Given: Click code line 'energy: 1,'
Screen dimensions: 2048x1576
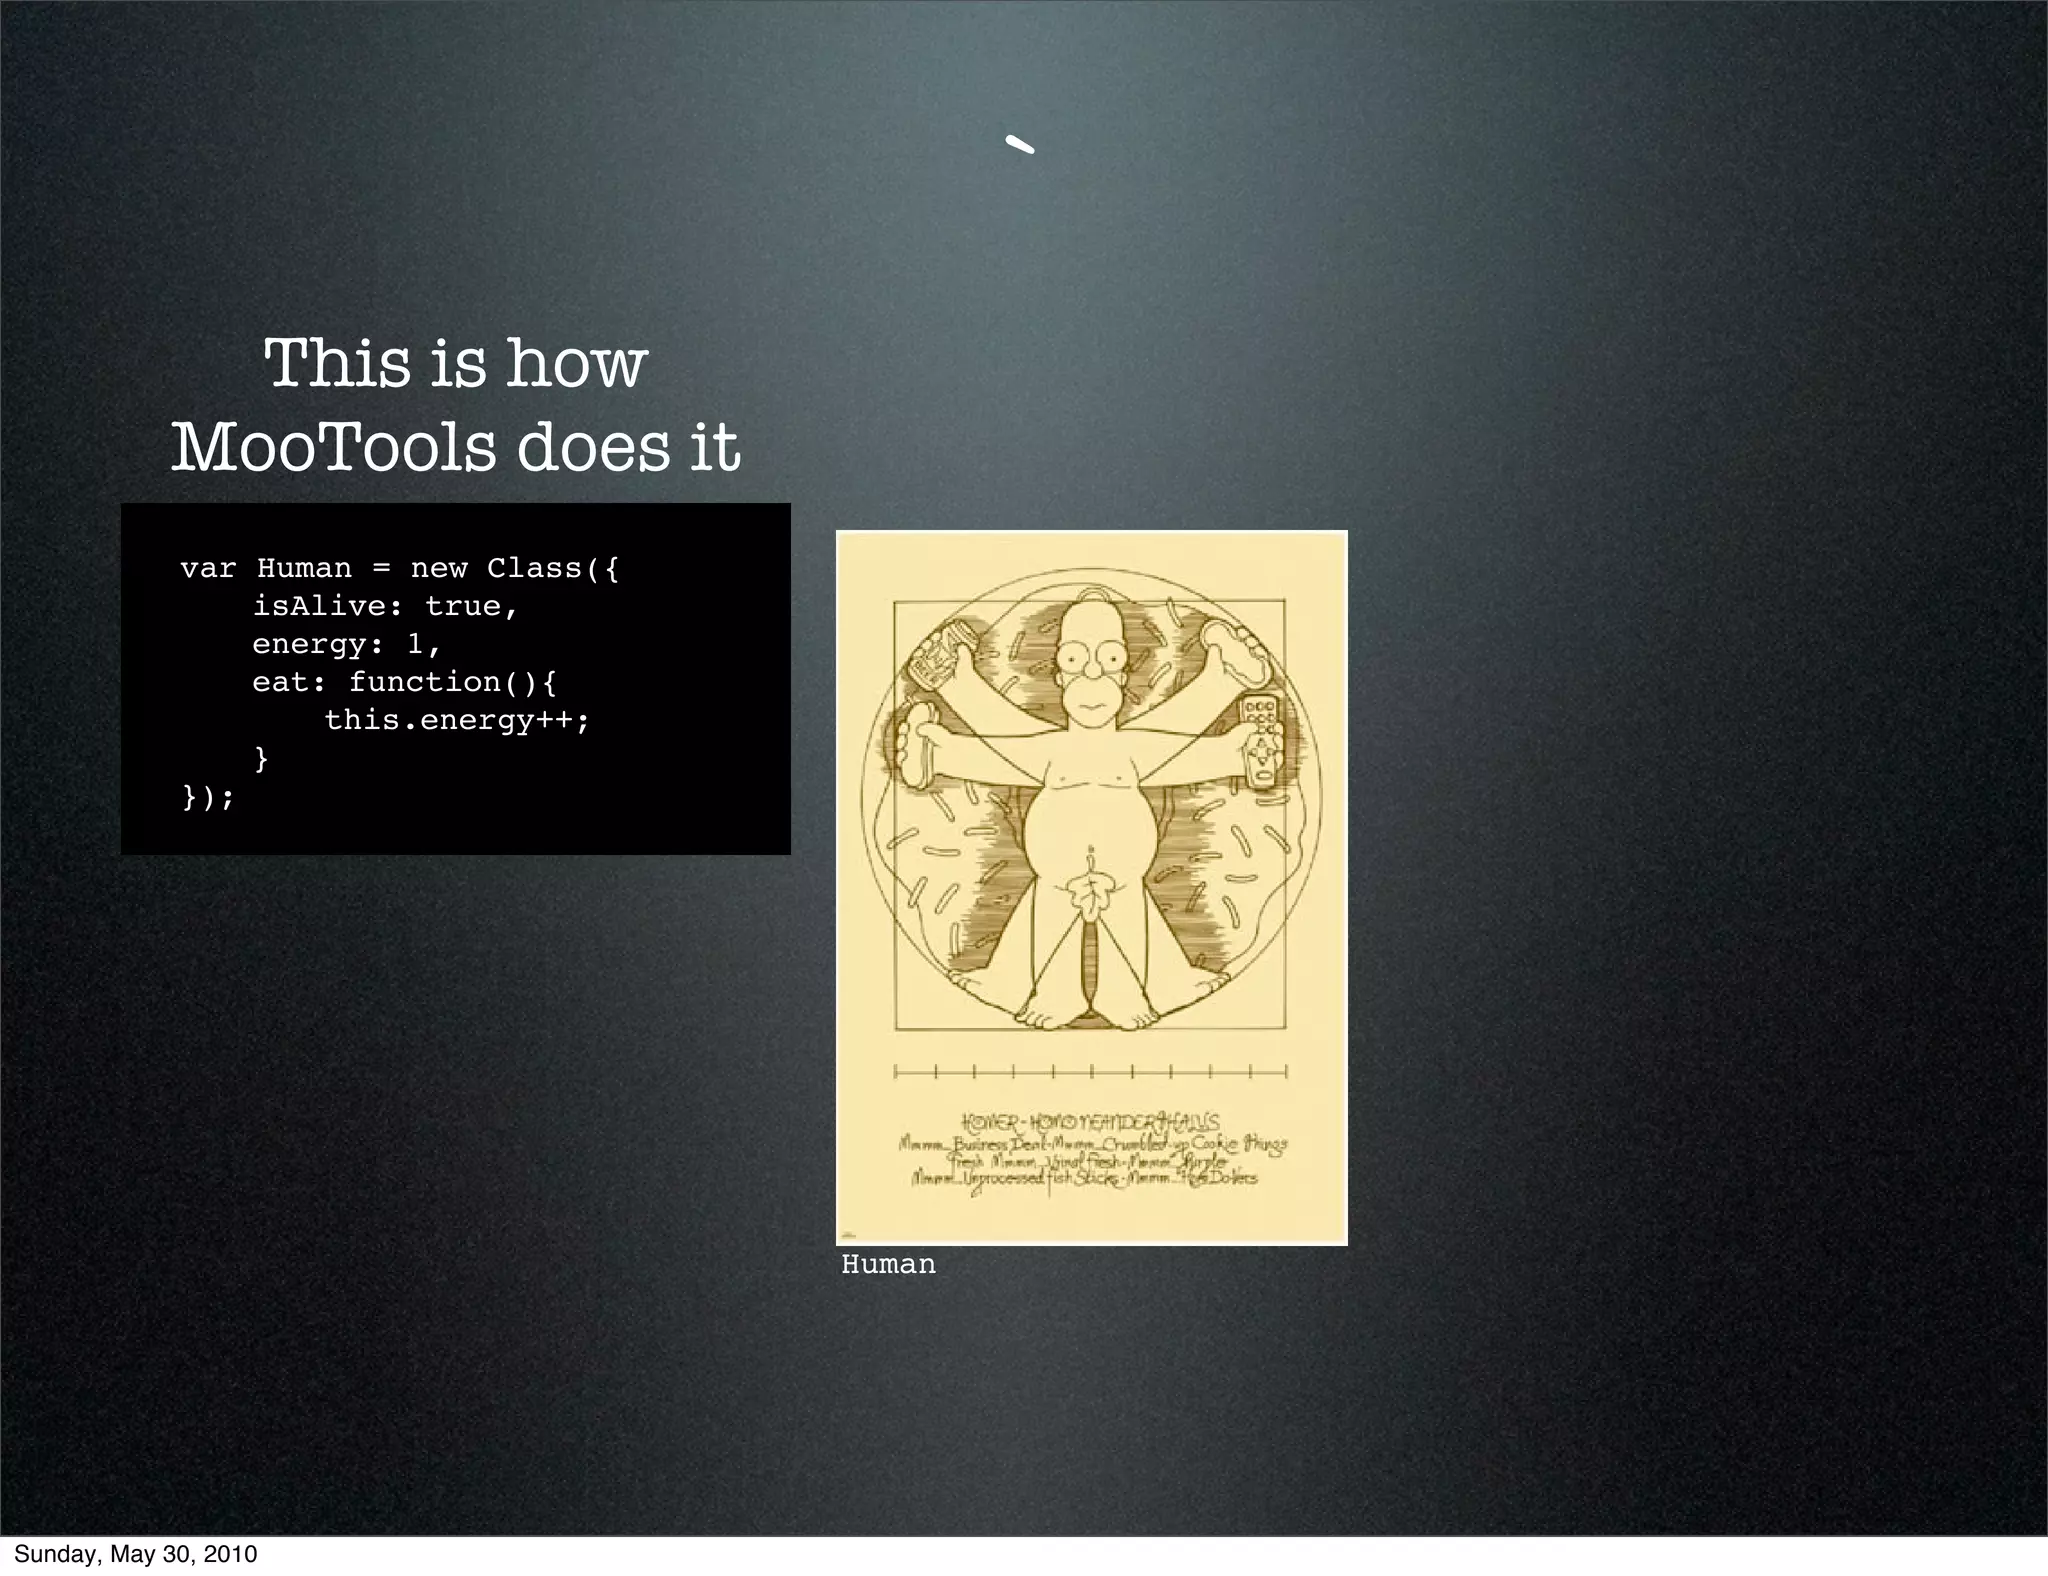Looking at the screenshot, I should (x=346, y=644).
